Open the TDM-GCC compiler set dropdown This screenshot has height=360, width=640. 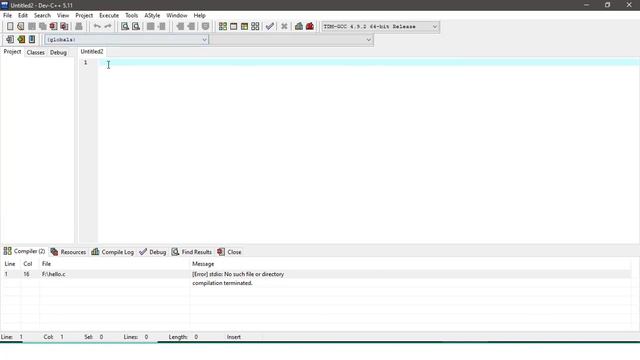[380, 27]
